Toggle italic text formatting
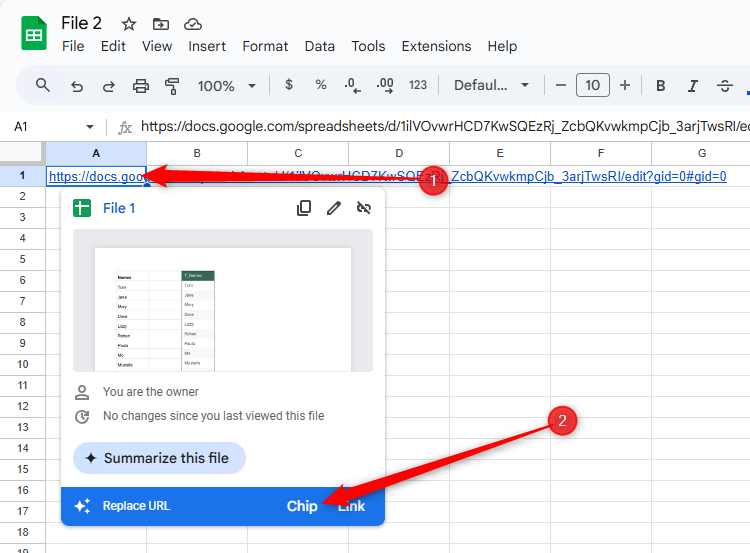 coord(693,86)
